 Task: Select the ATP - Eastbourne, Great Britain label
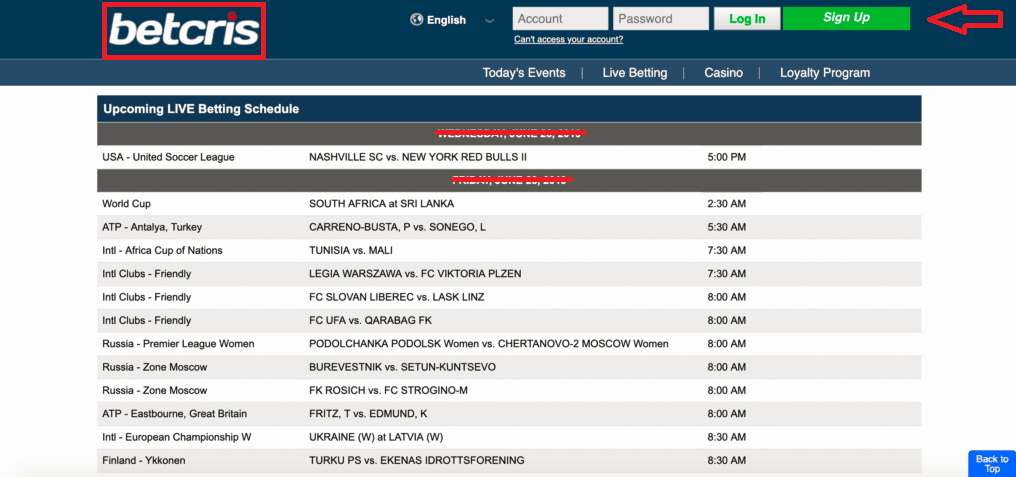tap(174, 413)
